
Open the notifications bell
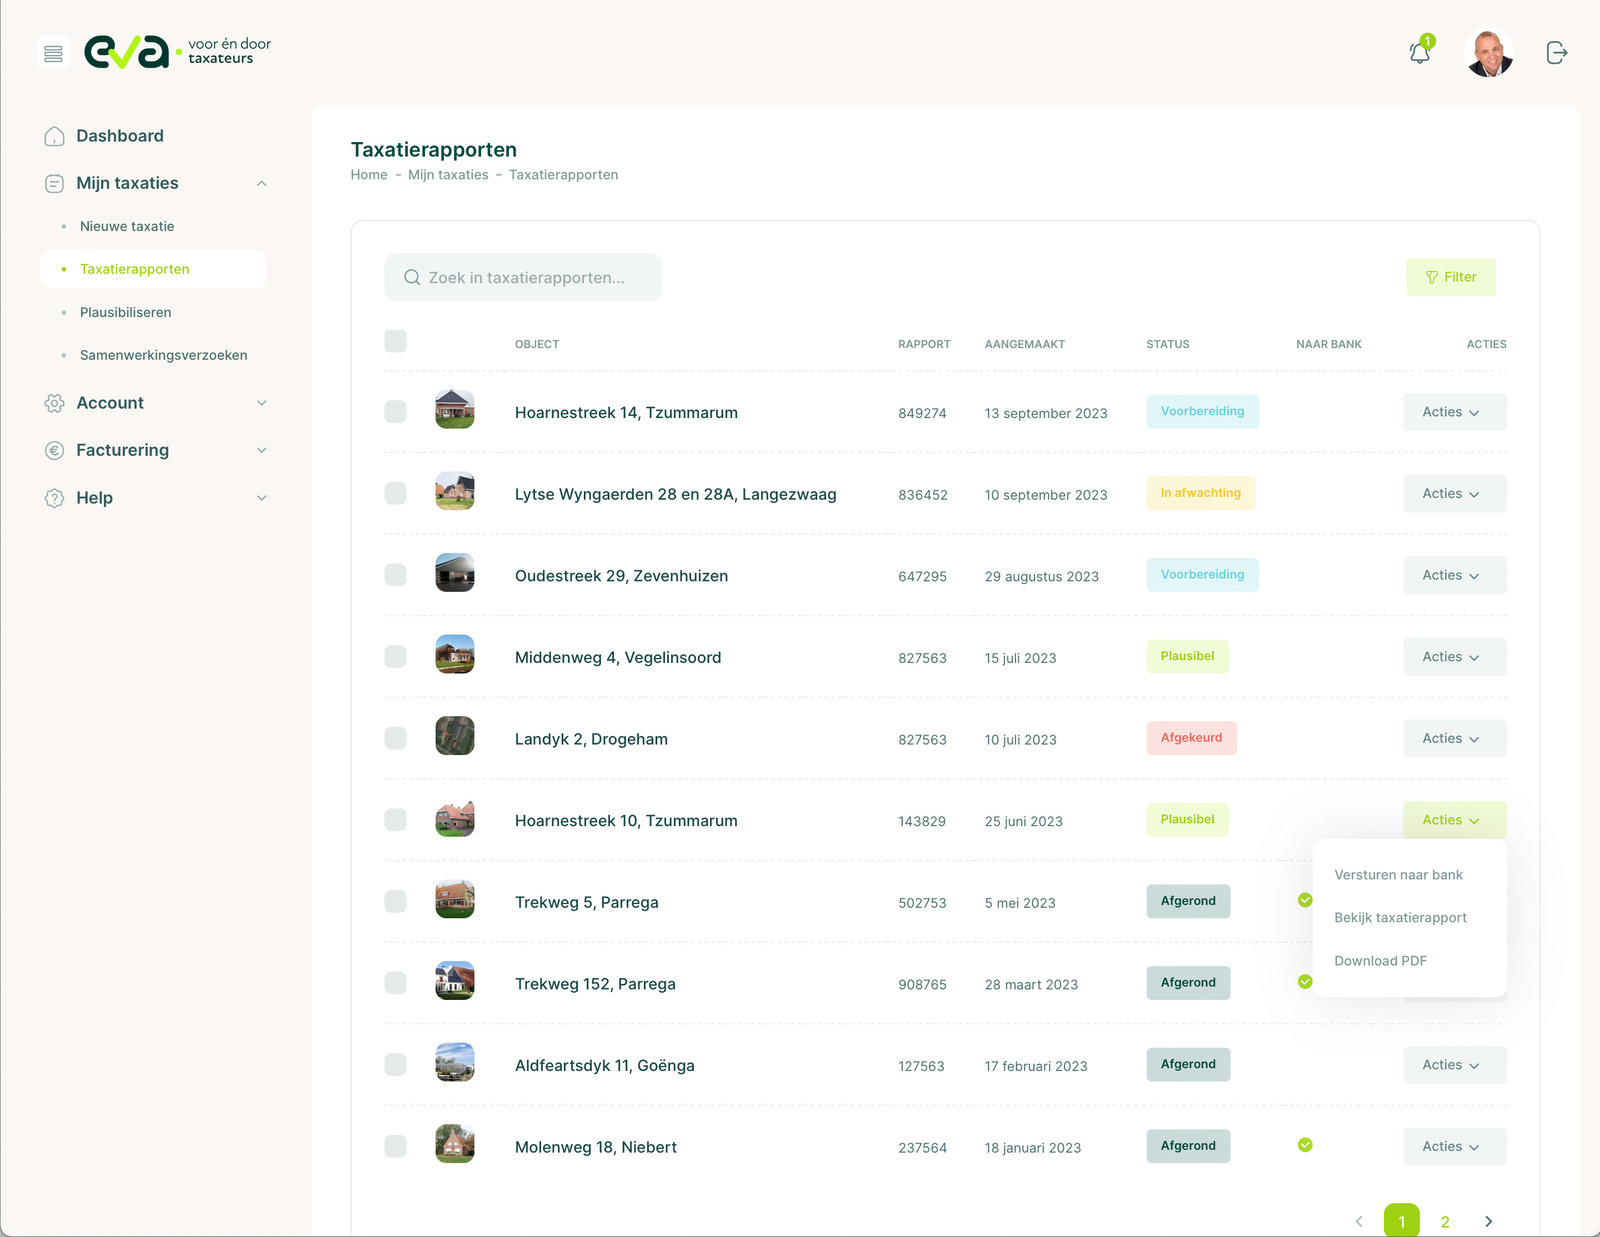pos(1419,53)
